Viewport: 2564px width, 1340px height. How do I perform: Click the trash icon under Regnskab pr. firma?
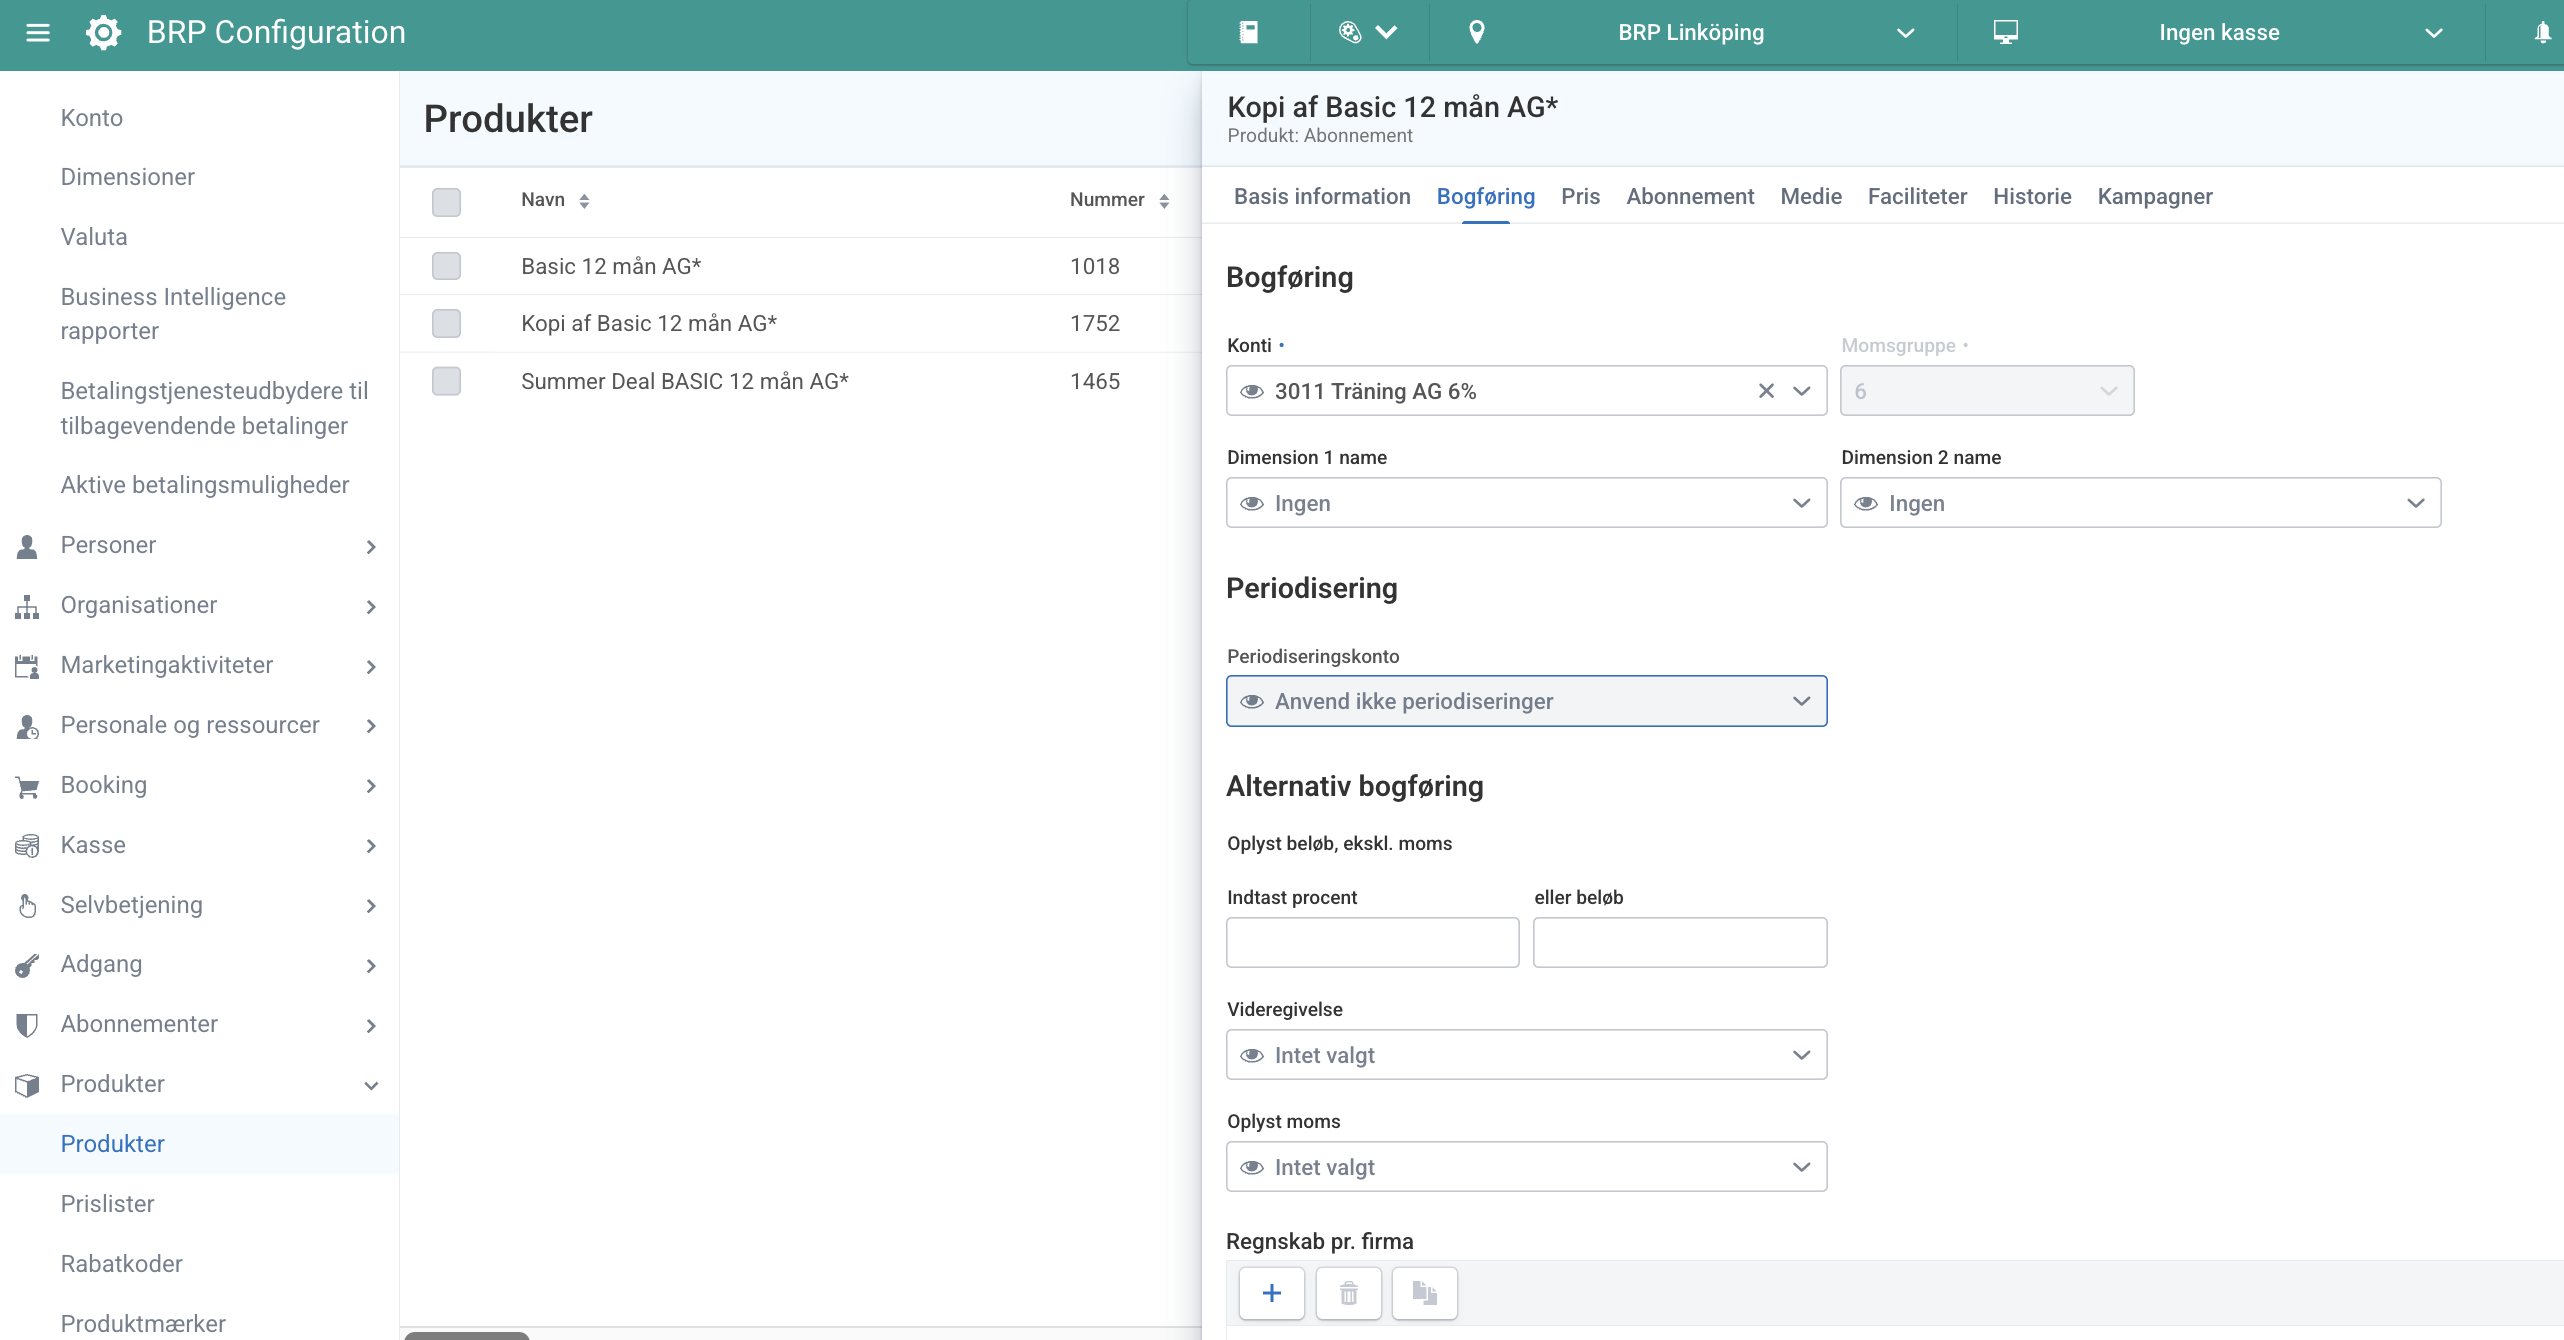pos(1348,1293)
